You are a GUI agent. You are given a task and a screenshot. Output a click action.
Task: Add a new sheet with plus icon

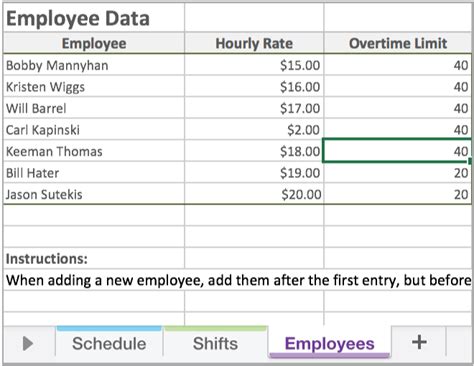[419, 343]
